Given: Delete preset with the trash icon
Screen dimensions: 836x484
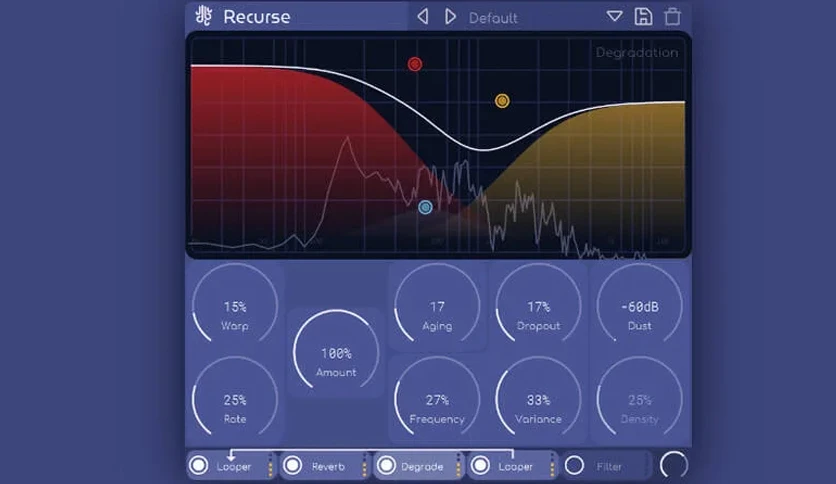Looking at the screenshot, I should click(x=672, y=17).
